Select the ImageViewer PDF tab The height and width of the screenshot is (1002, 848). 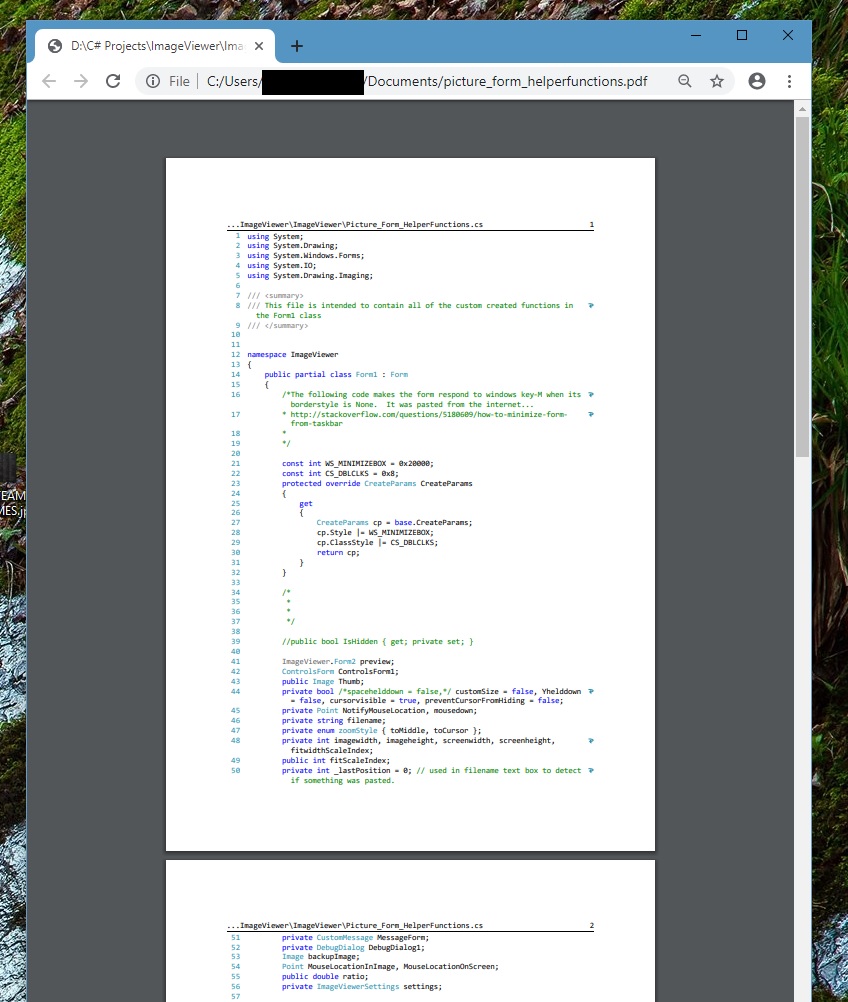(150, 45)
